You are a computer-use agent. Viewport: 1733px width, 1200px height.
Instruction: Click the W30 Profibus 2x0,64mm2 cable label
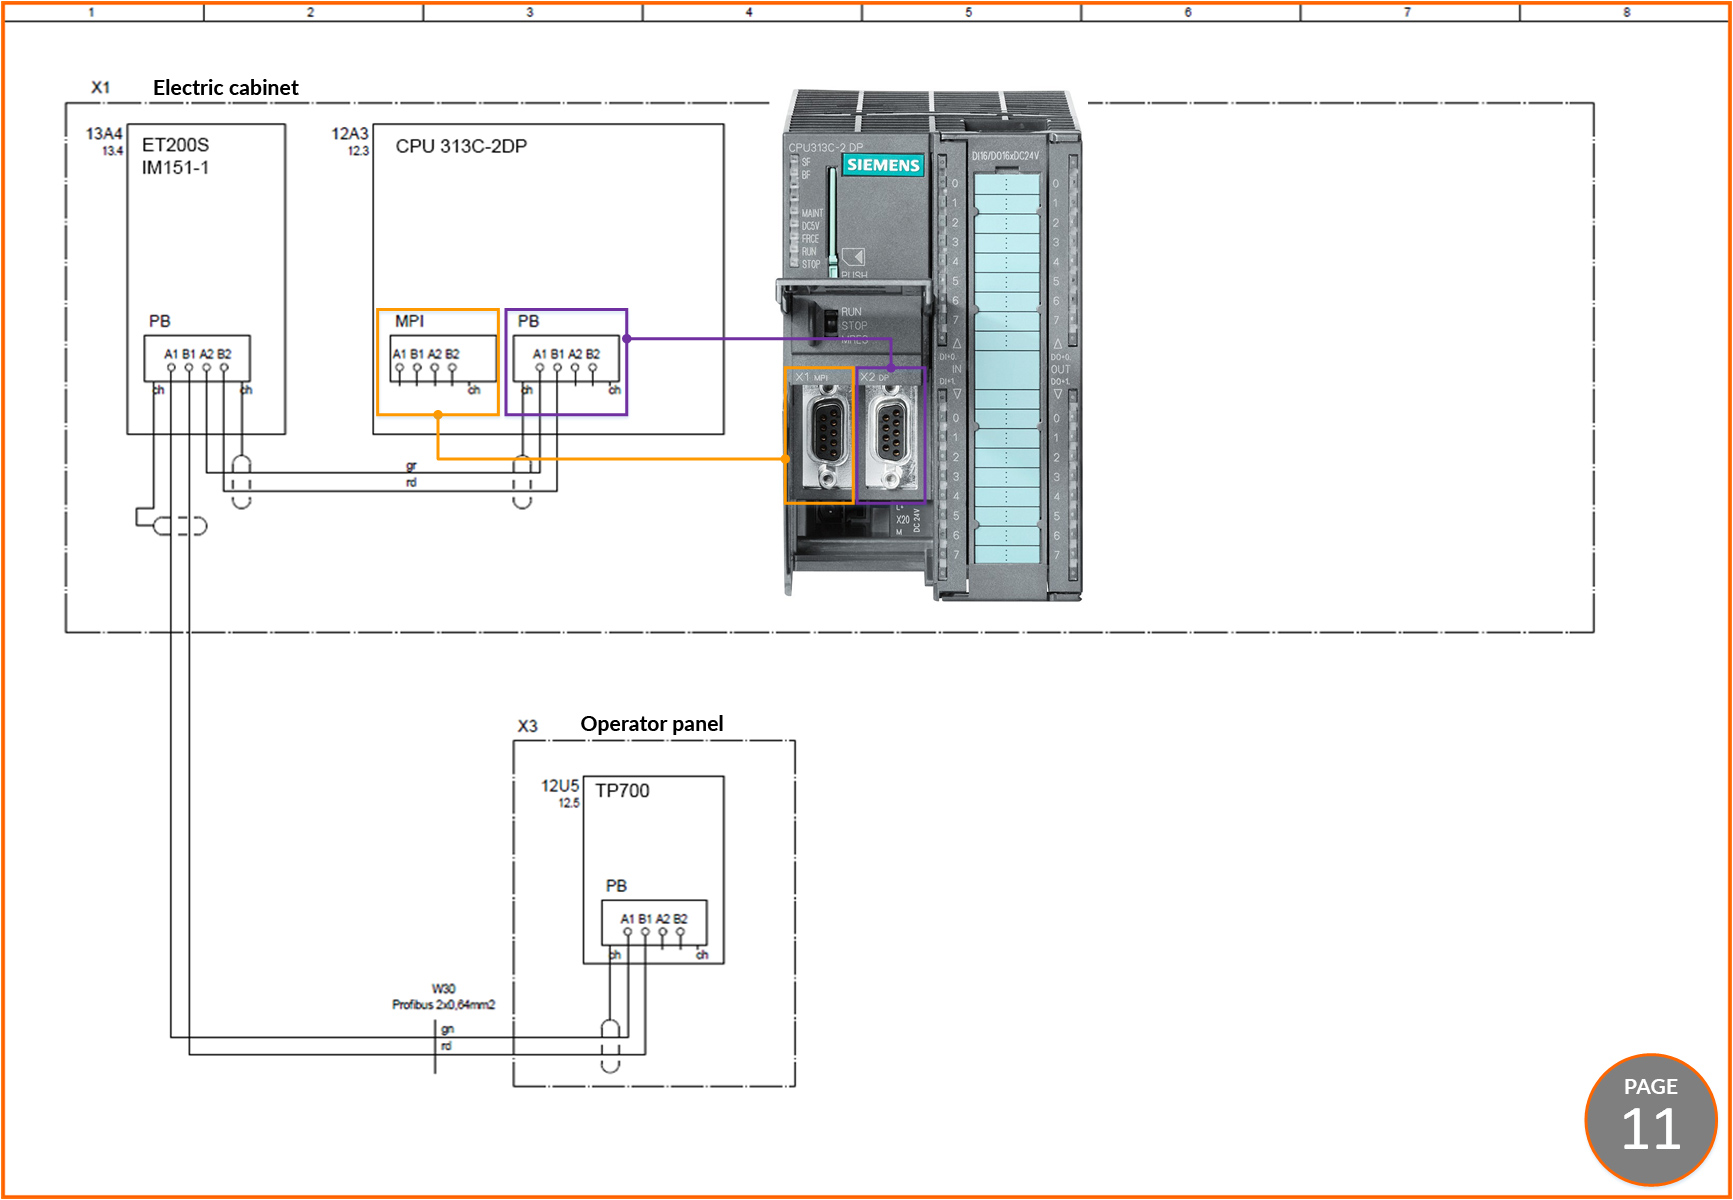(443, 996)
